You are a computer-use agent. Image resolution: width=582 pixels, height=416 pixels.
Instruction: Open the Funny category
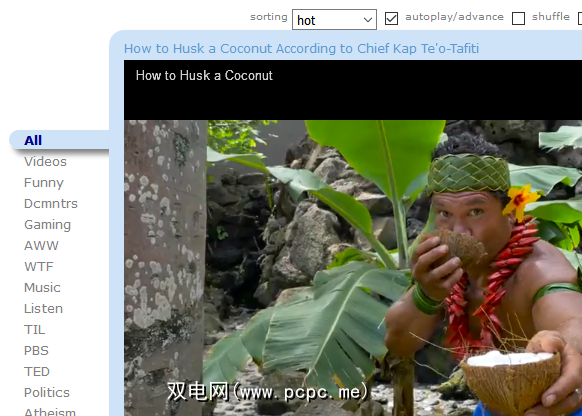(44, 183)
